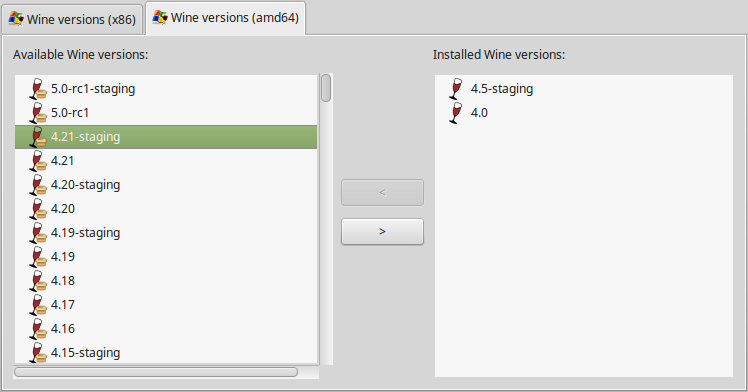This screenshot has height=392, width=748.
Task: Click the icon of the highlighted 4.21-staging entry
Action: click(x=38, y=137)
